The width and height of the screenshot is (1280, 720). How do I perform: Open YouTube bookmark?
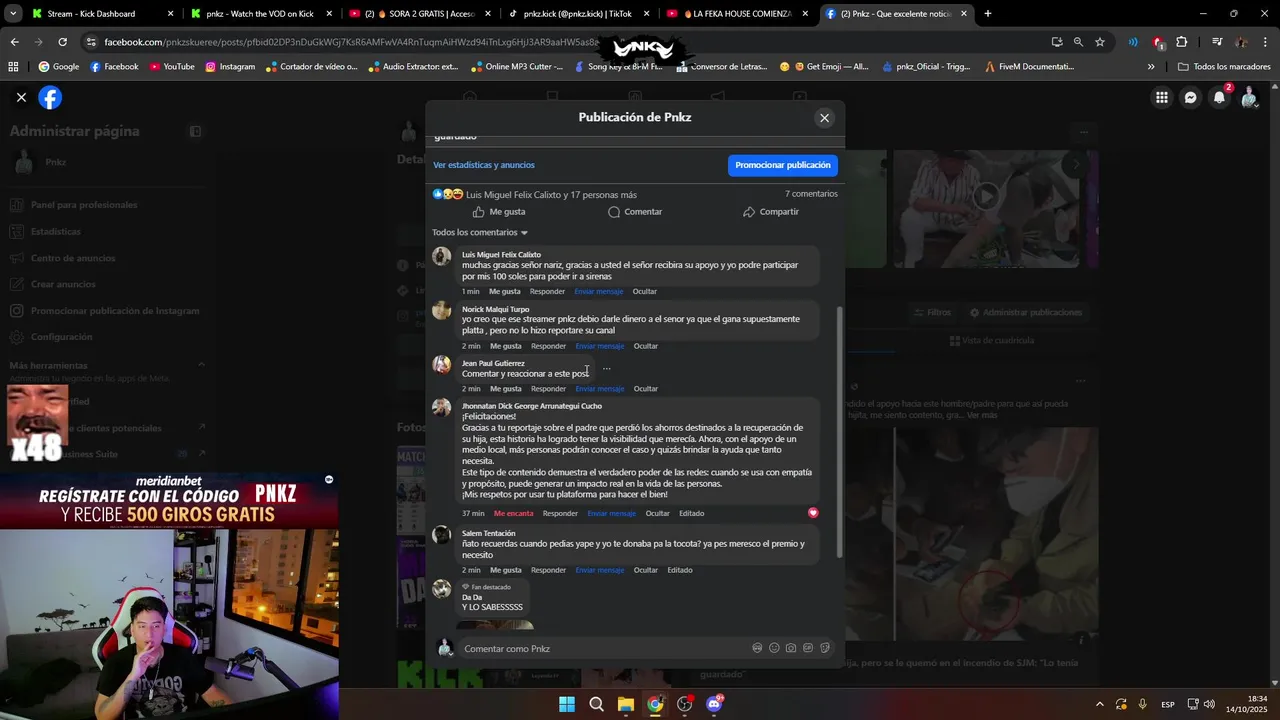click(x=172, y=67)
